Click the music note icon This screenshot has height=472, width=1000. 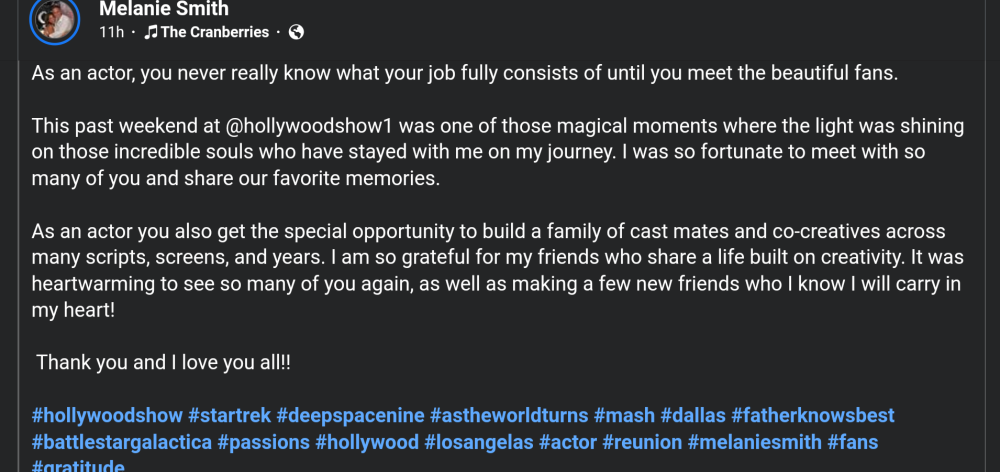pyautogui.click(x=150, y=32)
